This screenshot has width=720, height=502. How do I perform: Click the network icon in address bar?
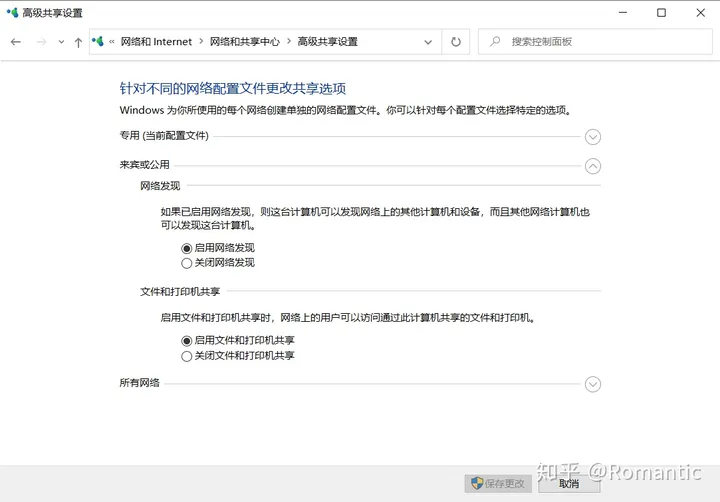click(98, 41)
